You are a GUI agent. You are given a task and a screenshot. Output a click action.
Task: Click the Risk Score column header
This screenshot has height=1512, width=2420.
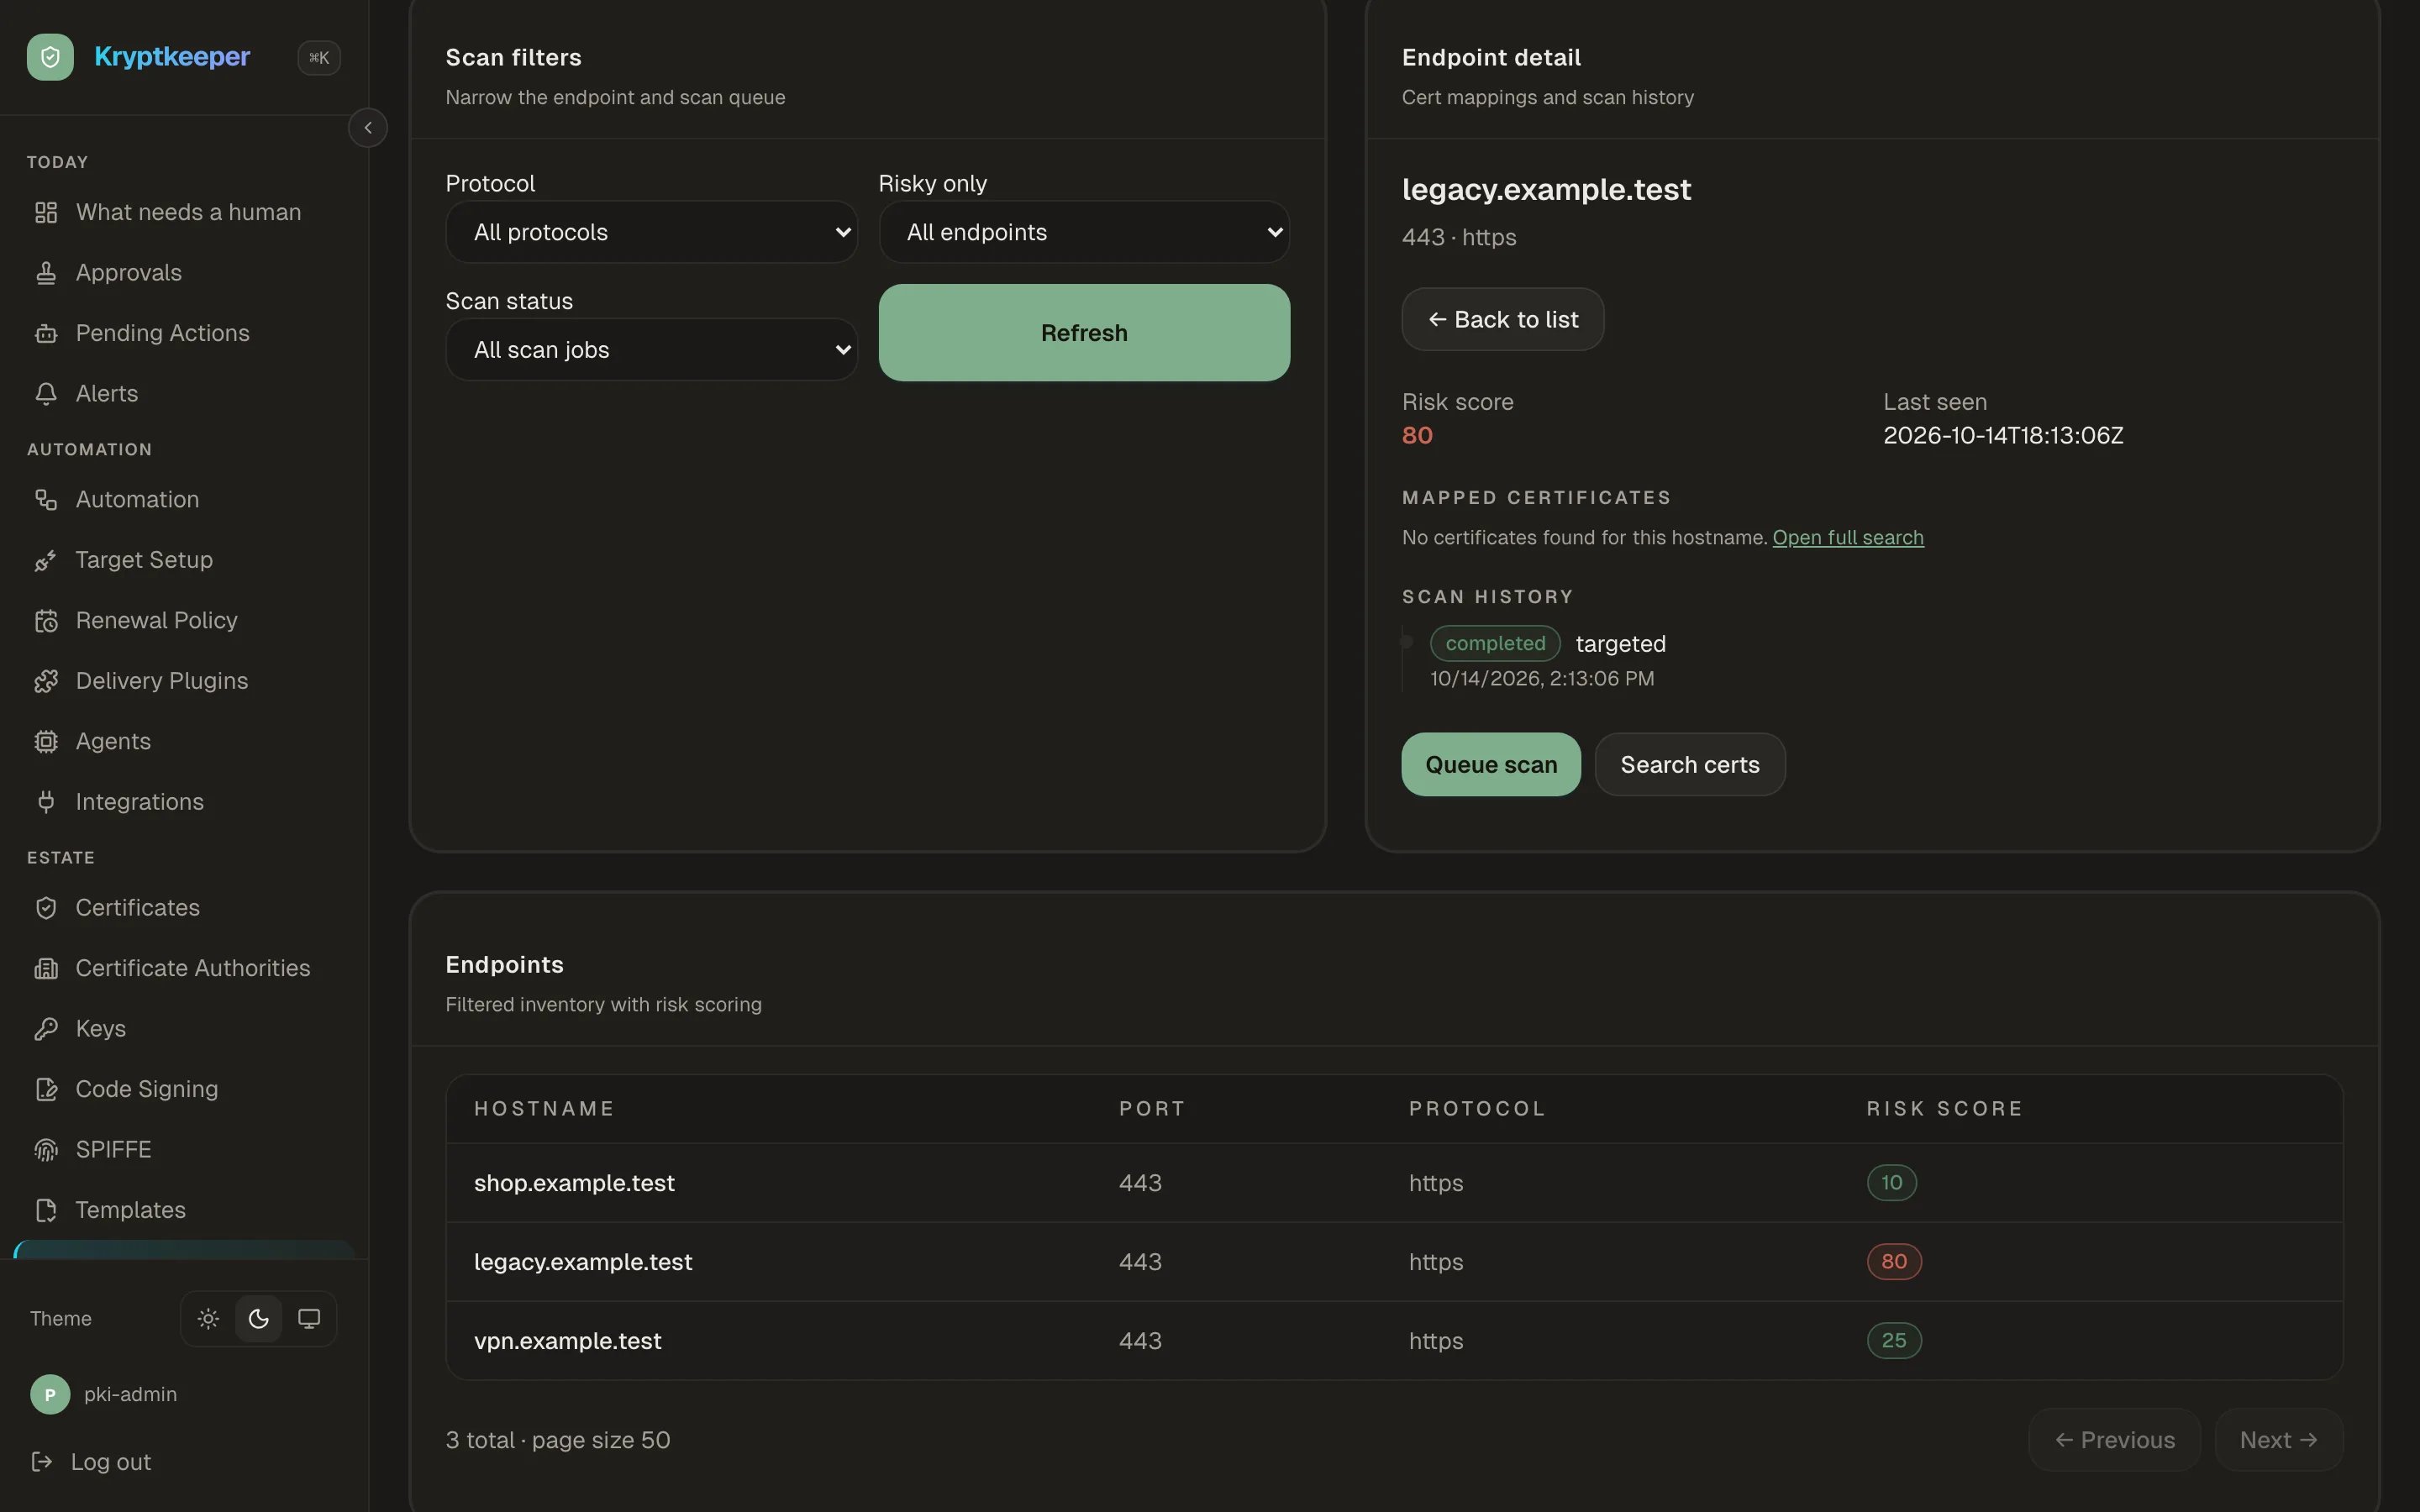tap(1944, 1109)
